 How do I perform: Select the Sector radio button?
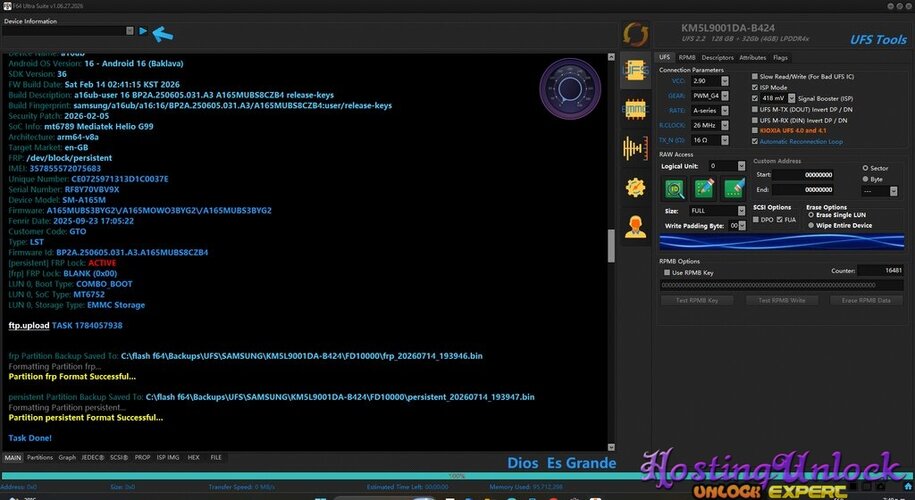point(865,168)
